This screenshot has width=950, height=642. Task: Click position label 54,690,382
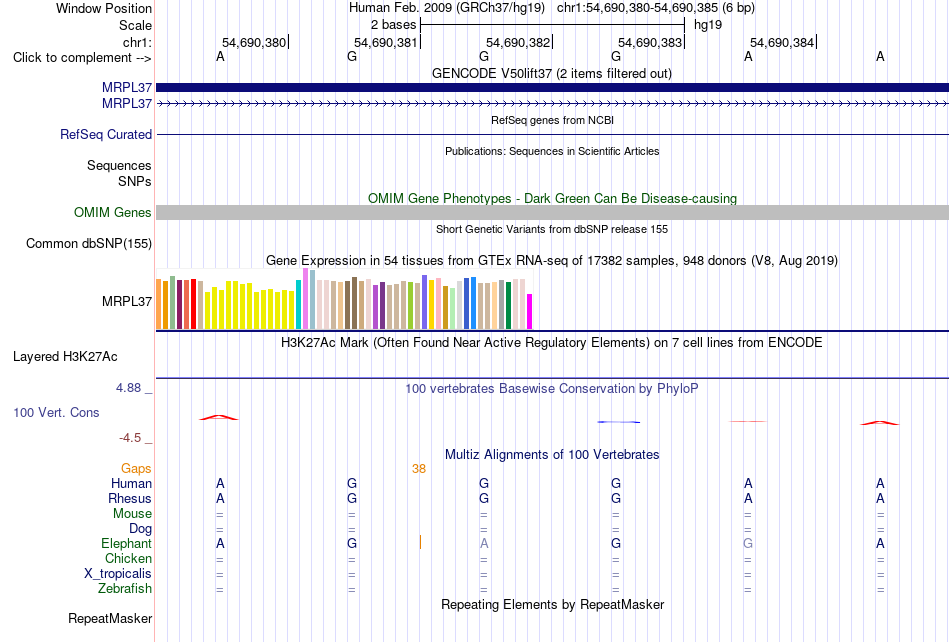pyautogui.click(x=517, y=42)
